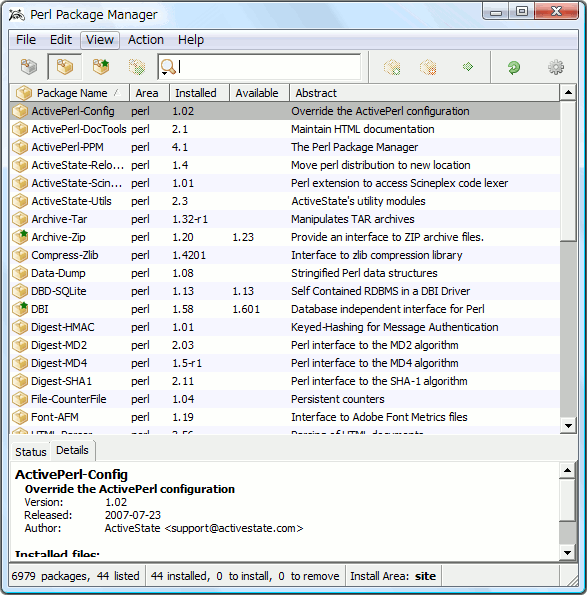This screenshot has height=595, width=587.
Task: Click ActivePerl-DocTools package icon
Action: coord(20,129)
